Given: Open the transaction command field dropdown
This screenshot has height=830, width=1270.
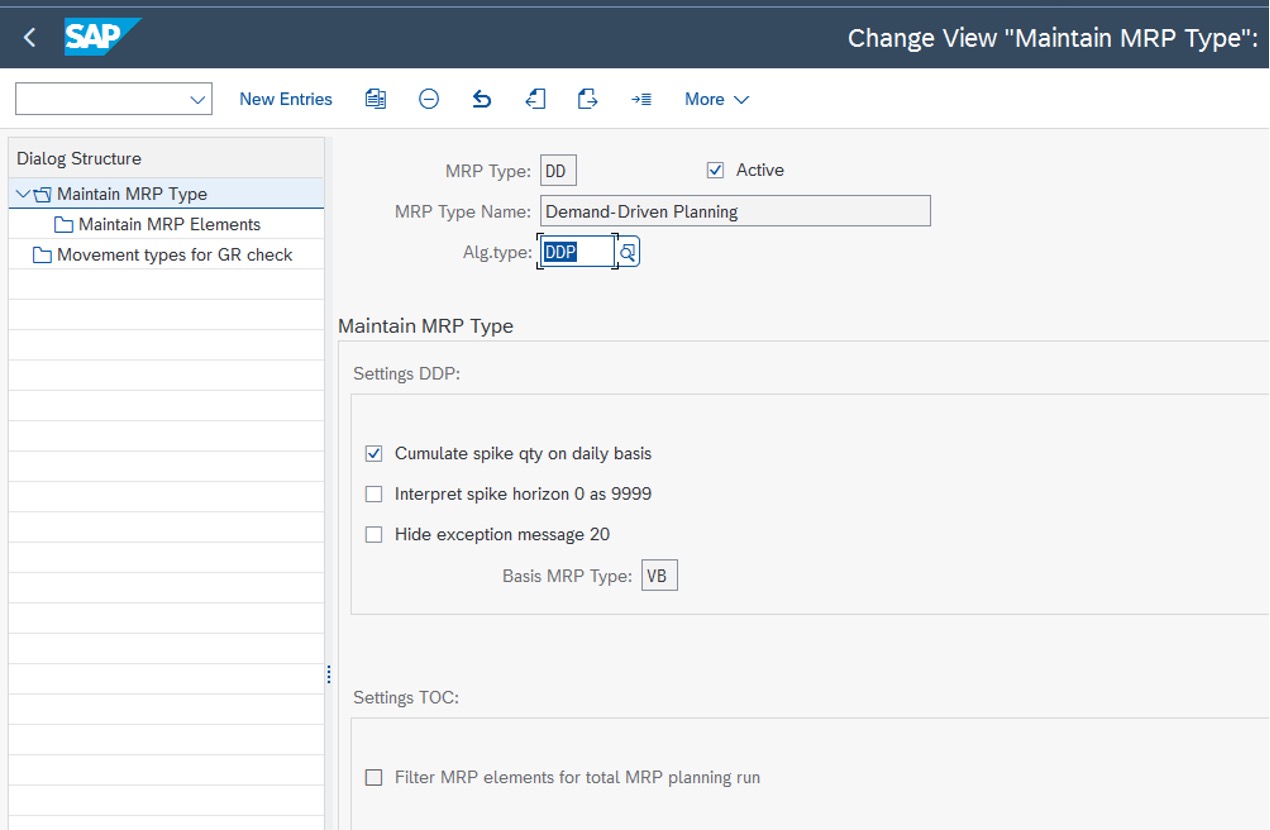Looking at the screenshot, I should pos(196,98).
